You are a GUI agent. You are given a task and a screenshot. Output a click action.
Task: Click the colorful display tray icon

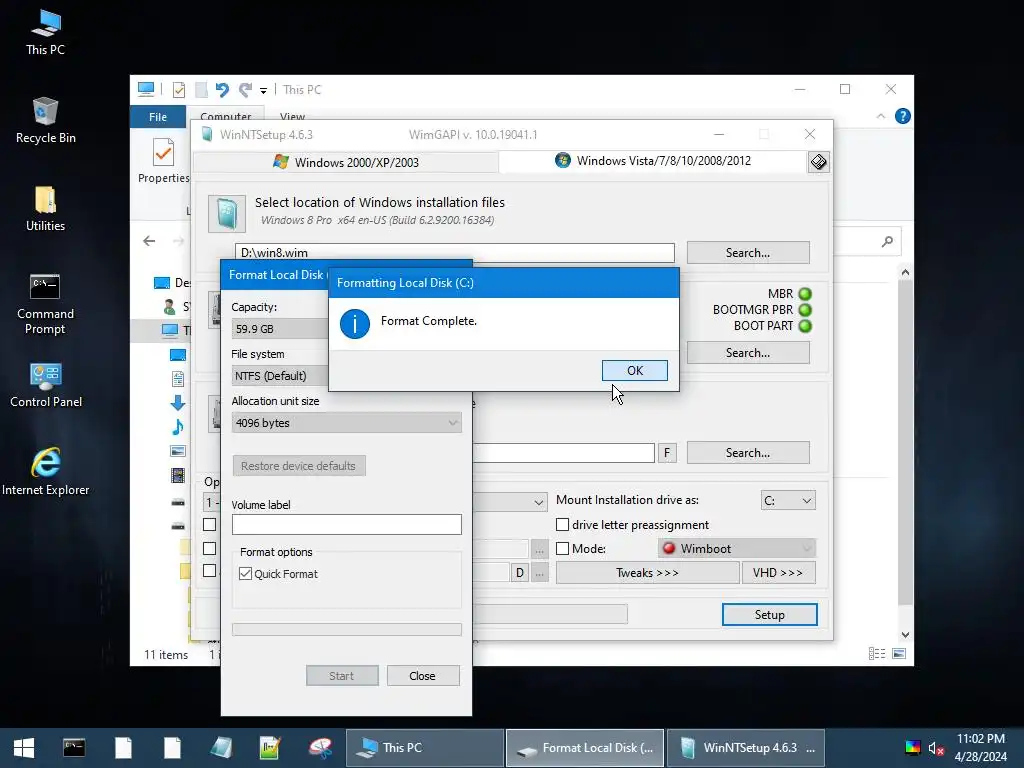click(912, 748)
